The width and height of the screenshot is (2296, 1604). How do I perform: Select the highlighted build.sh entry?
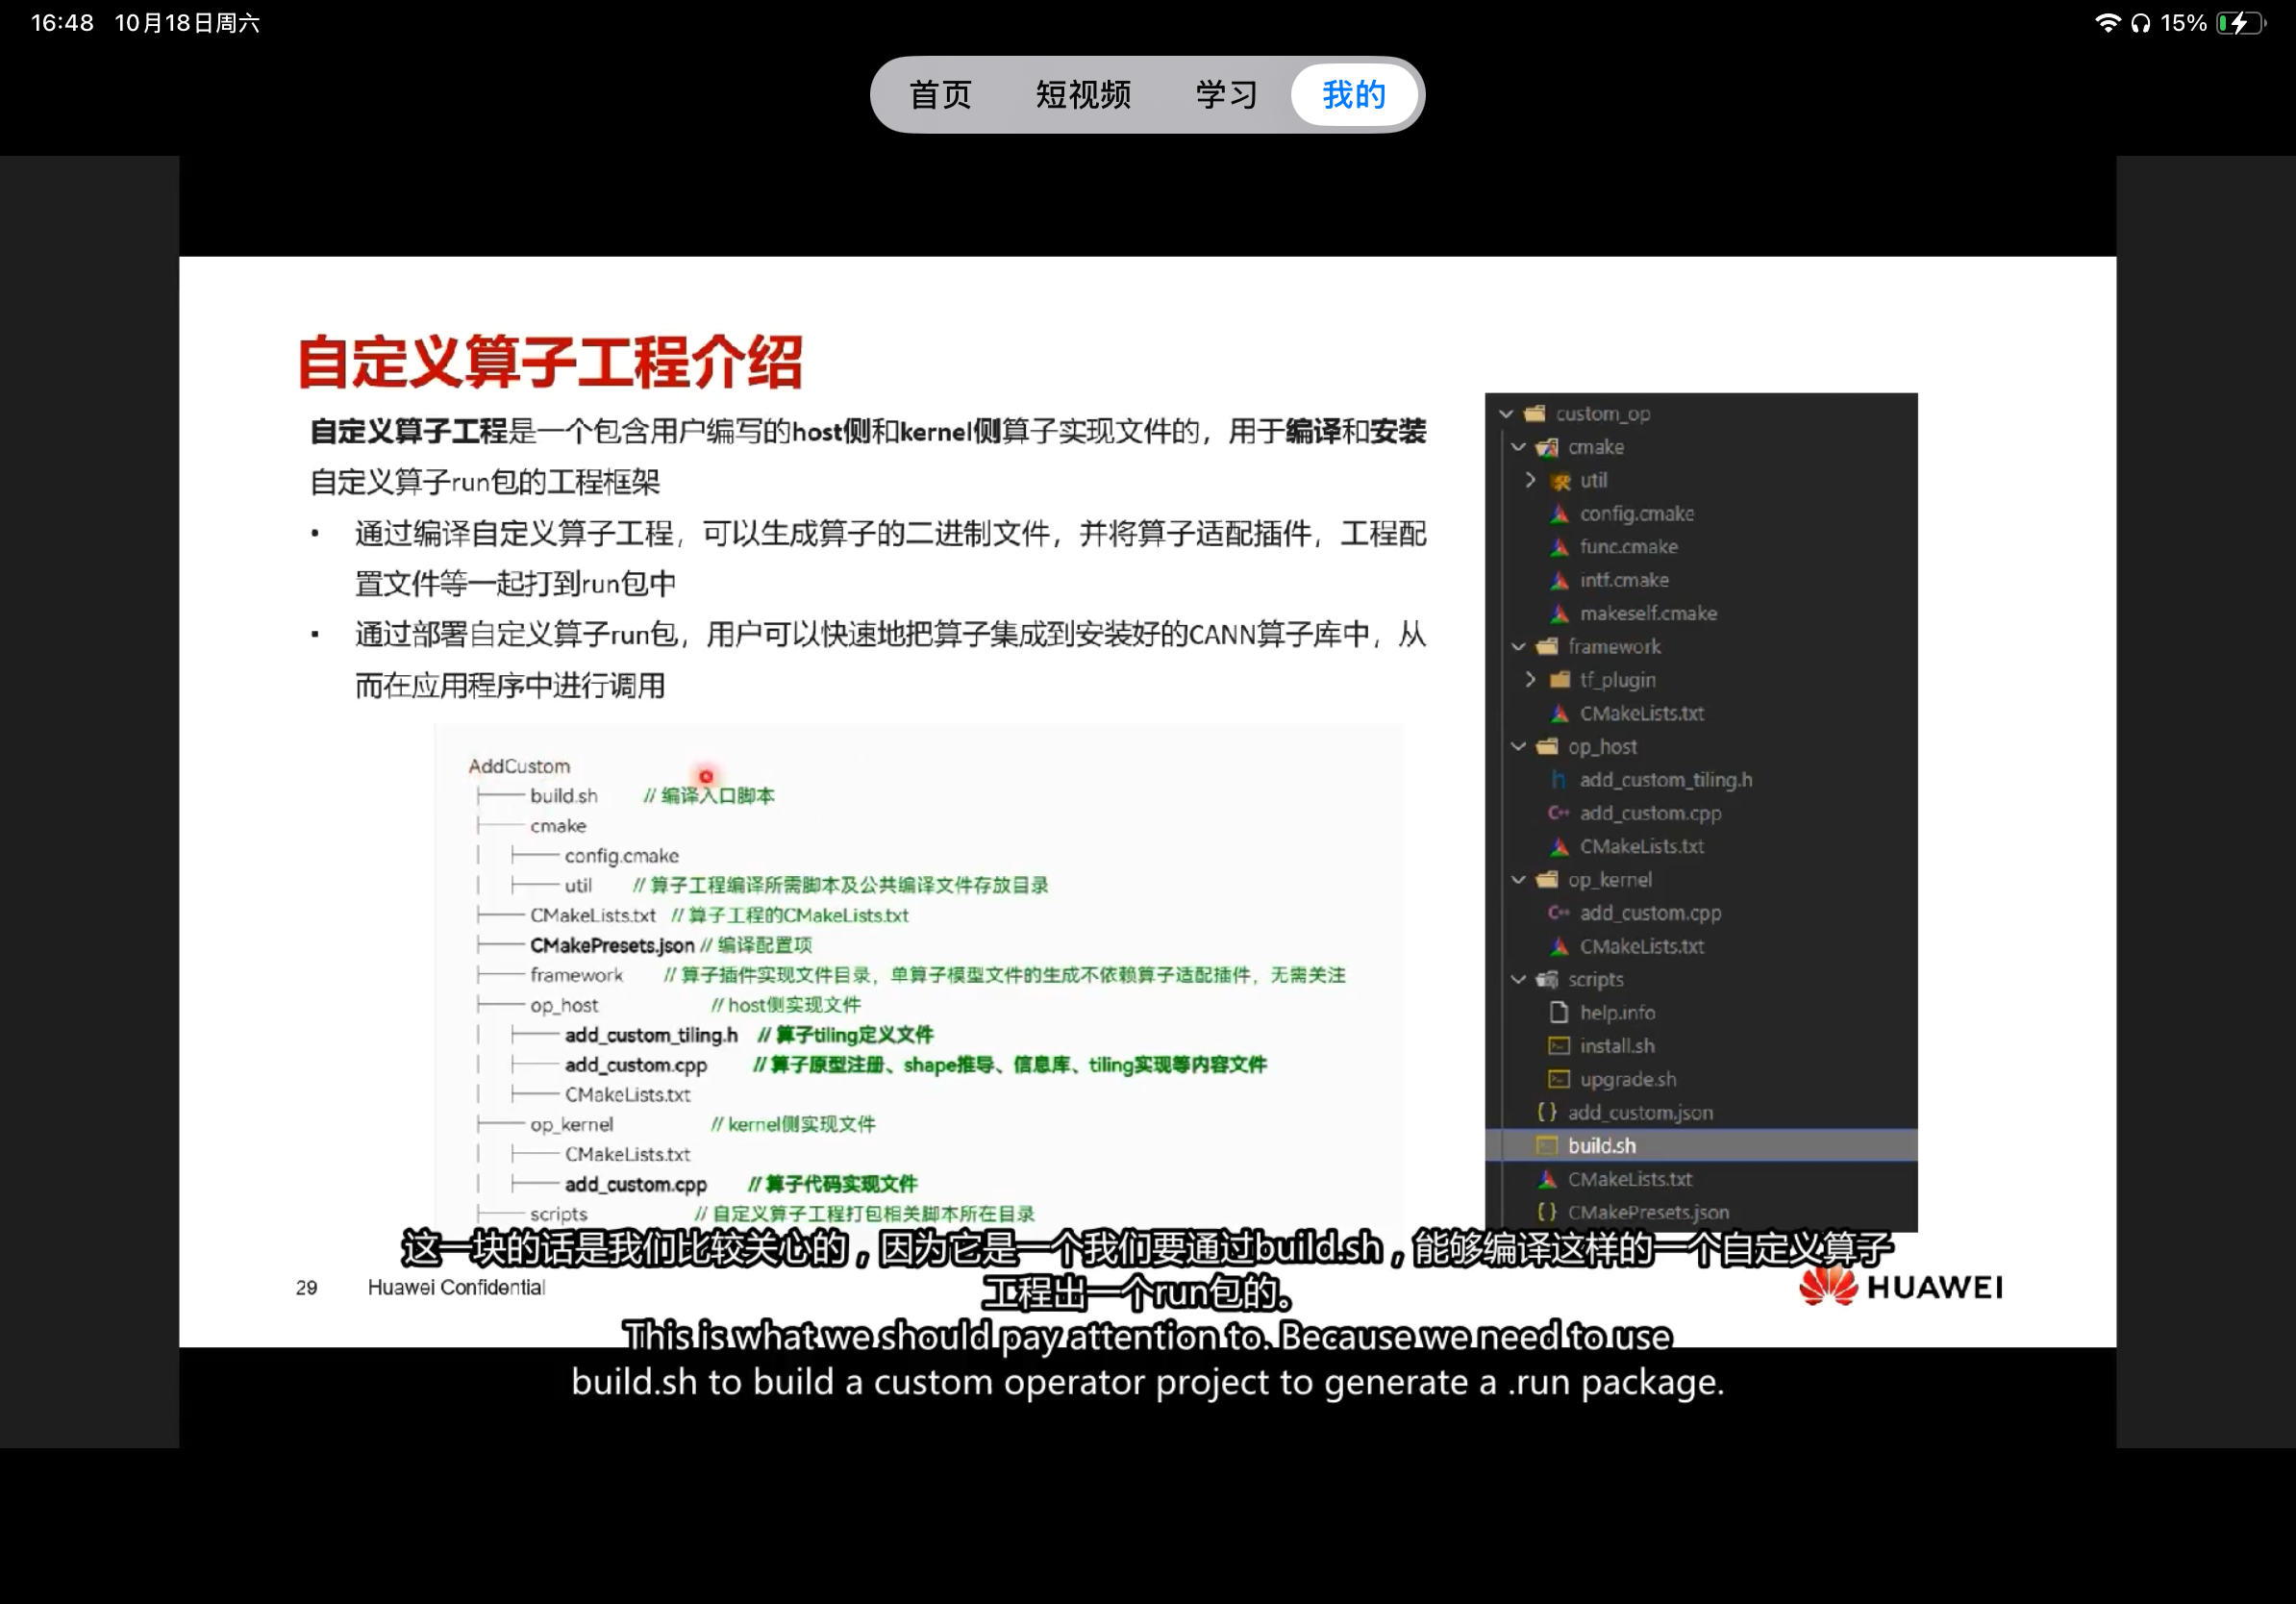[x=1602, y=1146]
